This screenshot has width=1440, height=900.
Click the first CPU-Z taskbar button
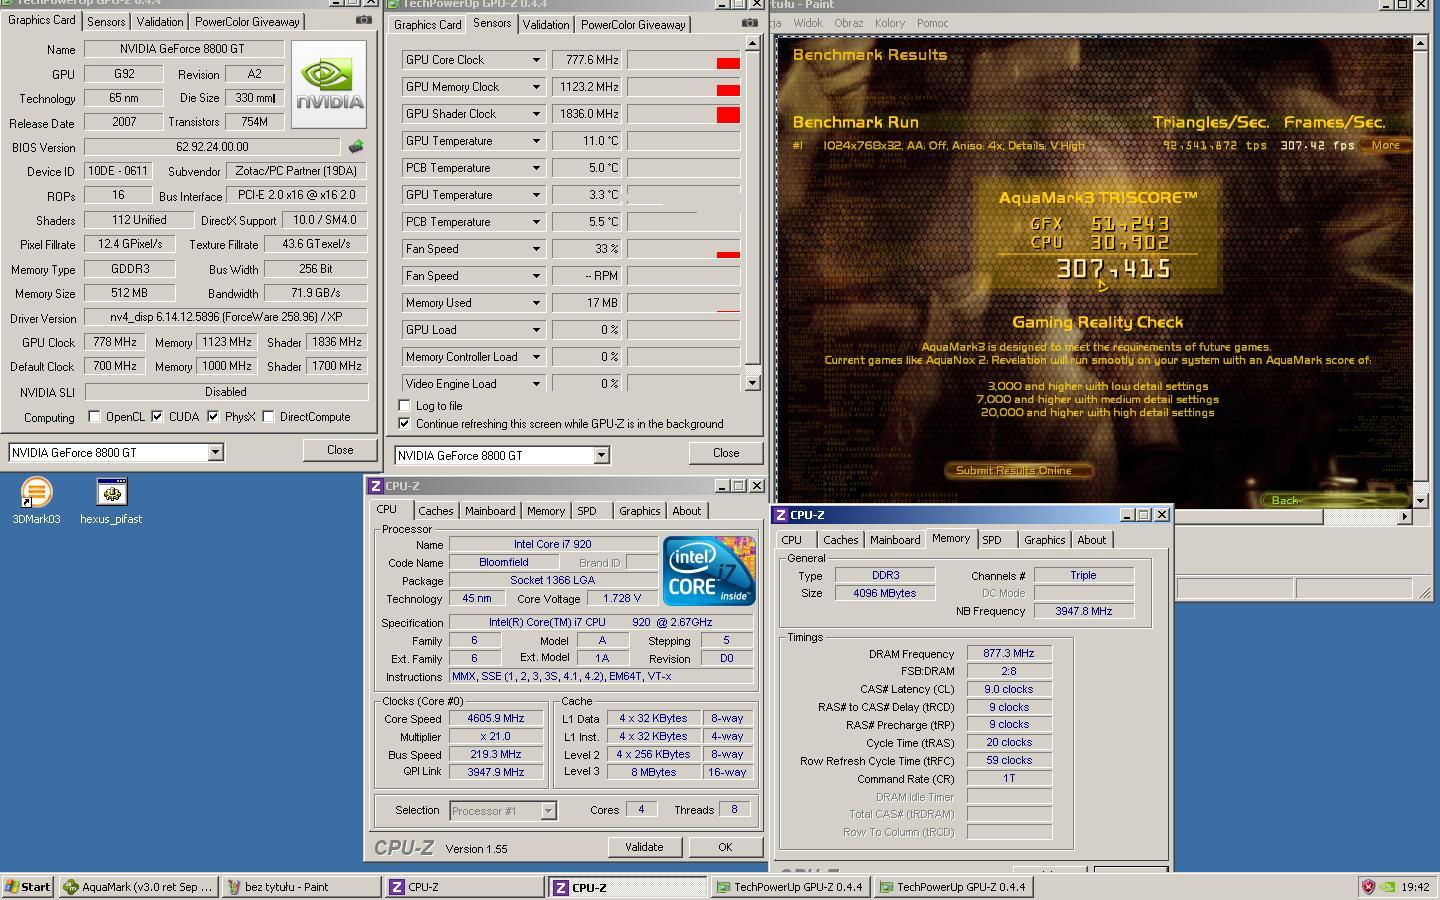465,887
